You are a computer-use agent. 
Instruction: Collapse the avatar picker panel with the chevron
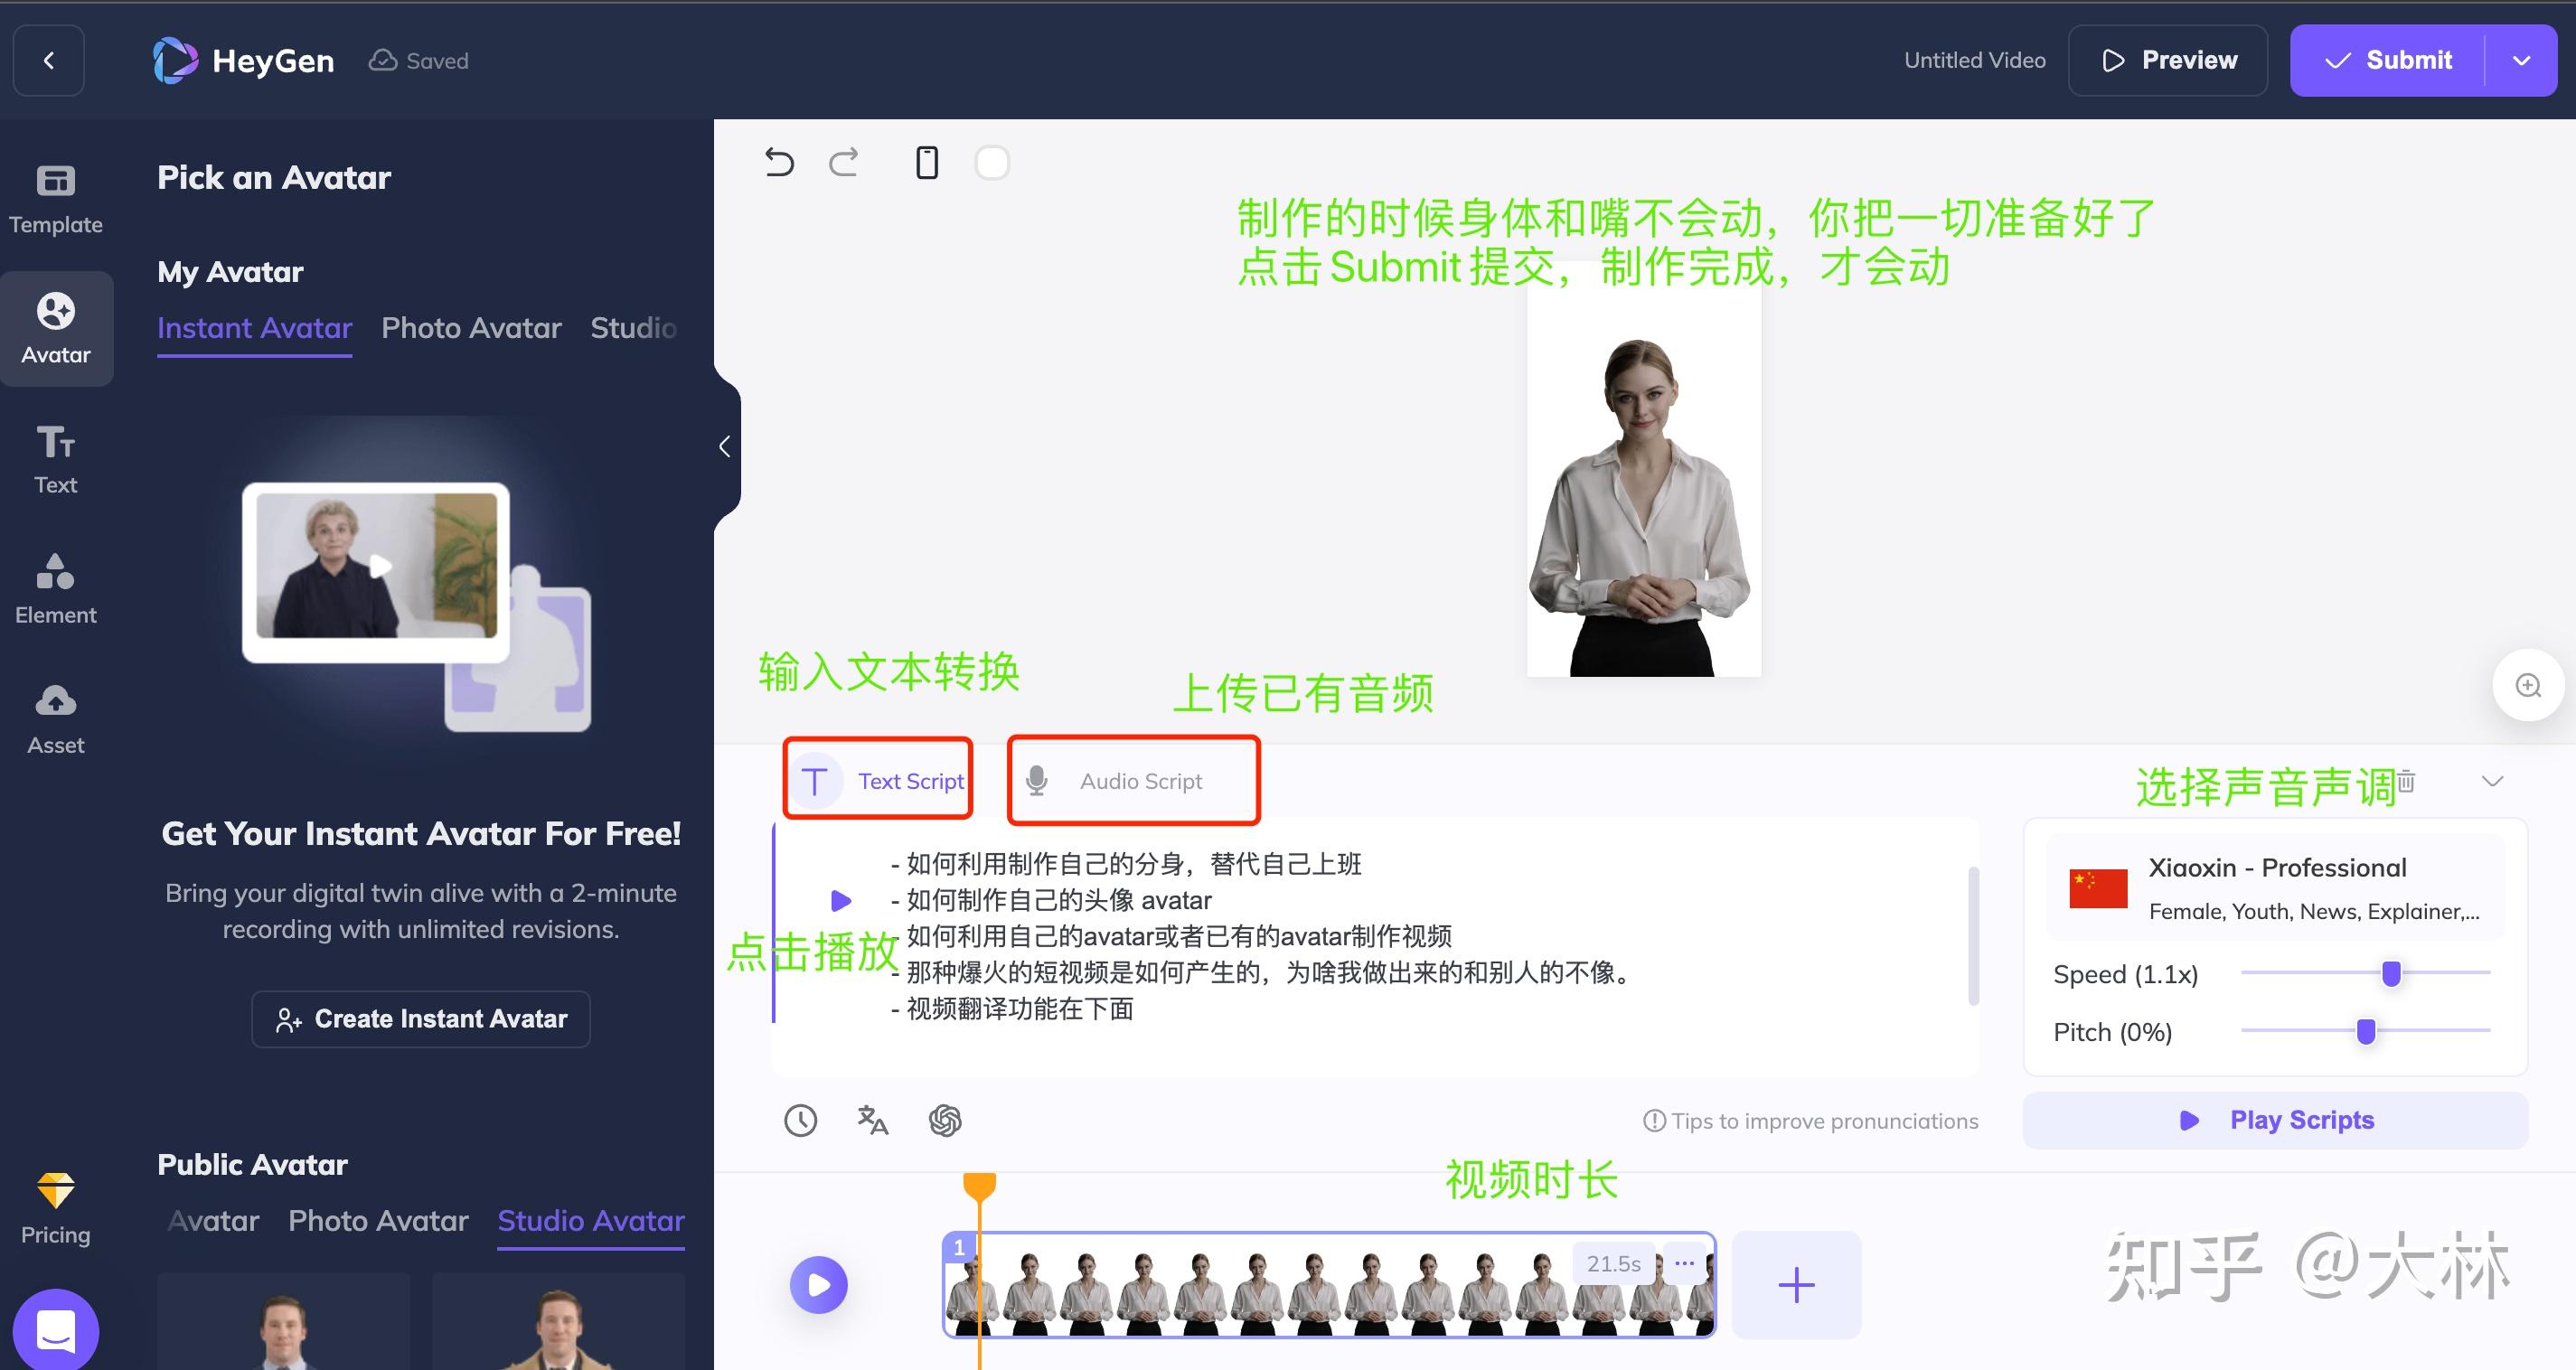point(726,446)
